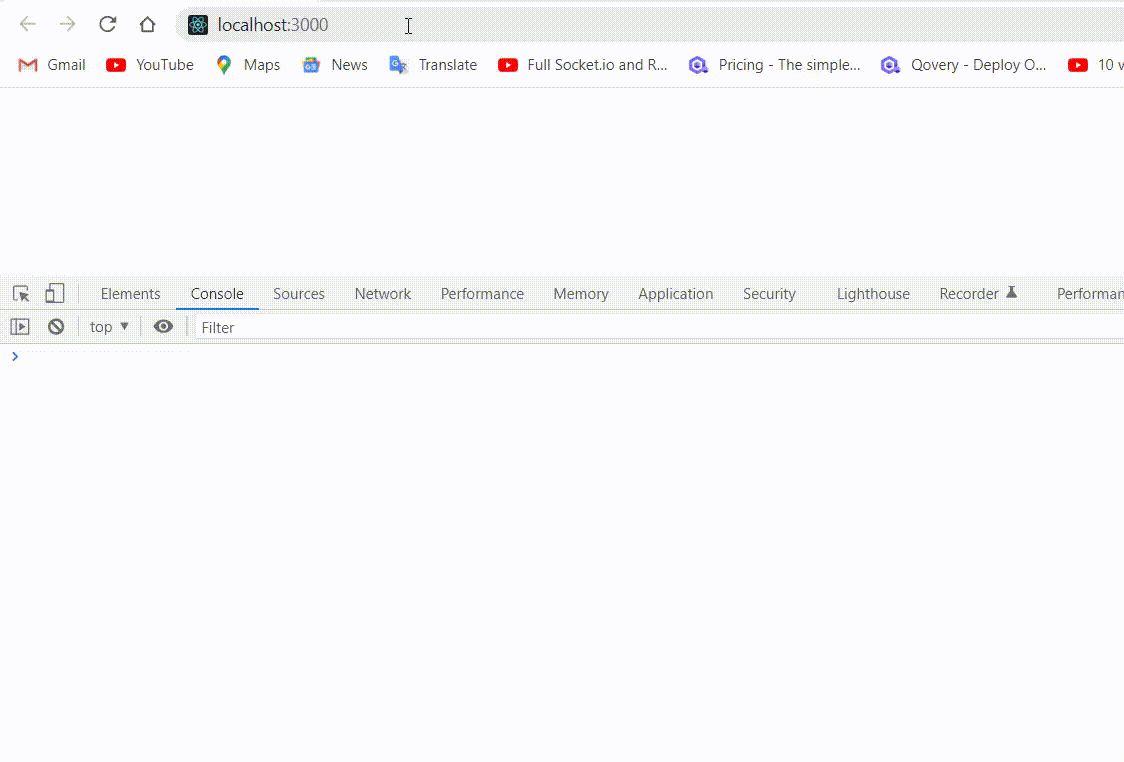Switch to the Elements panel
1124x762 pixels.
pos(130,293)
